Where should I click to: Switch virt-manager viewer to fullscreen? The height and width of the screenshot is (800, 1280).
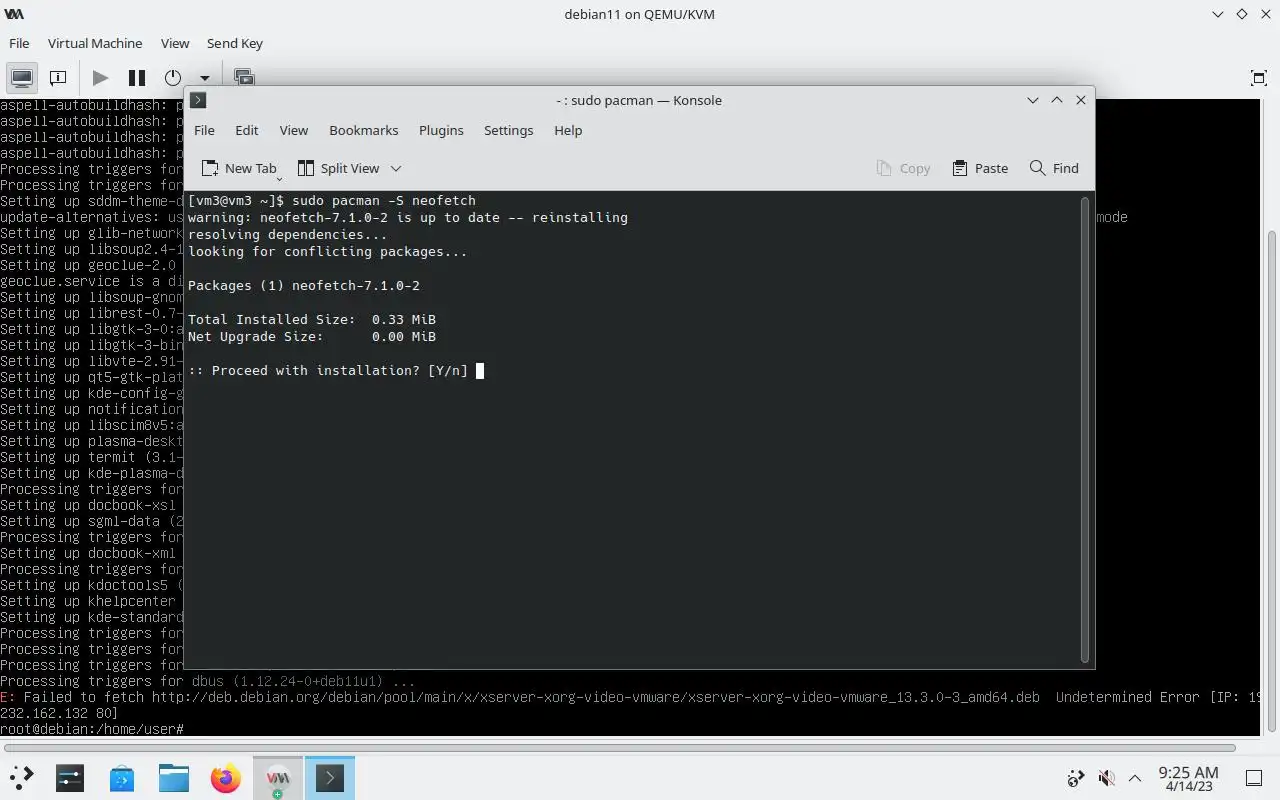click(1258, 78)
